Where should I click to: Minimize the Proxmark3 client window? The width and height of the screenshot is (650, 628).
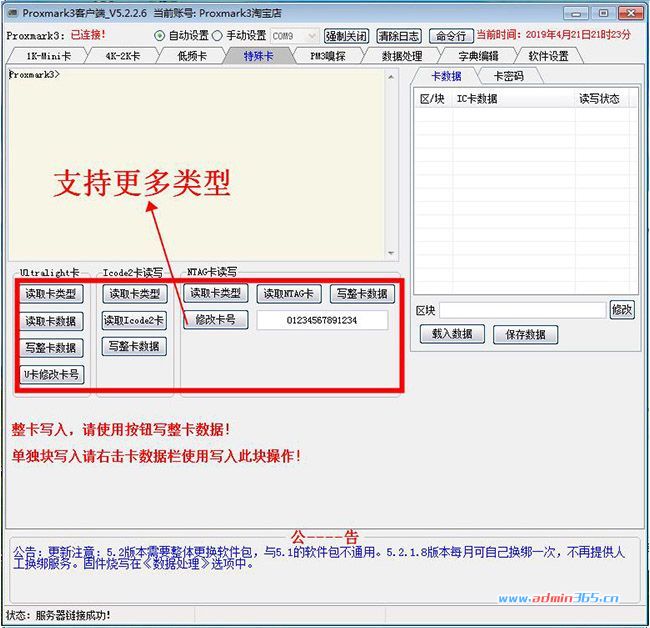point(575,13)
